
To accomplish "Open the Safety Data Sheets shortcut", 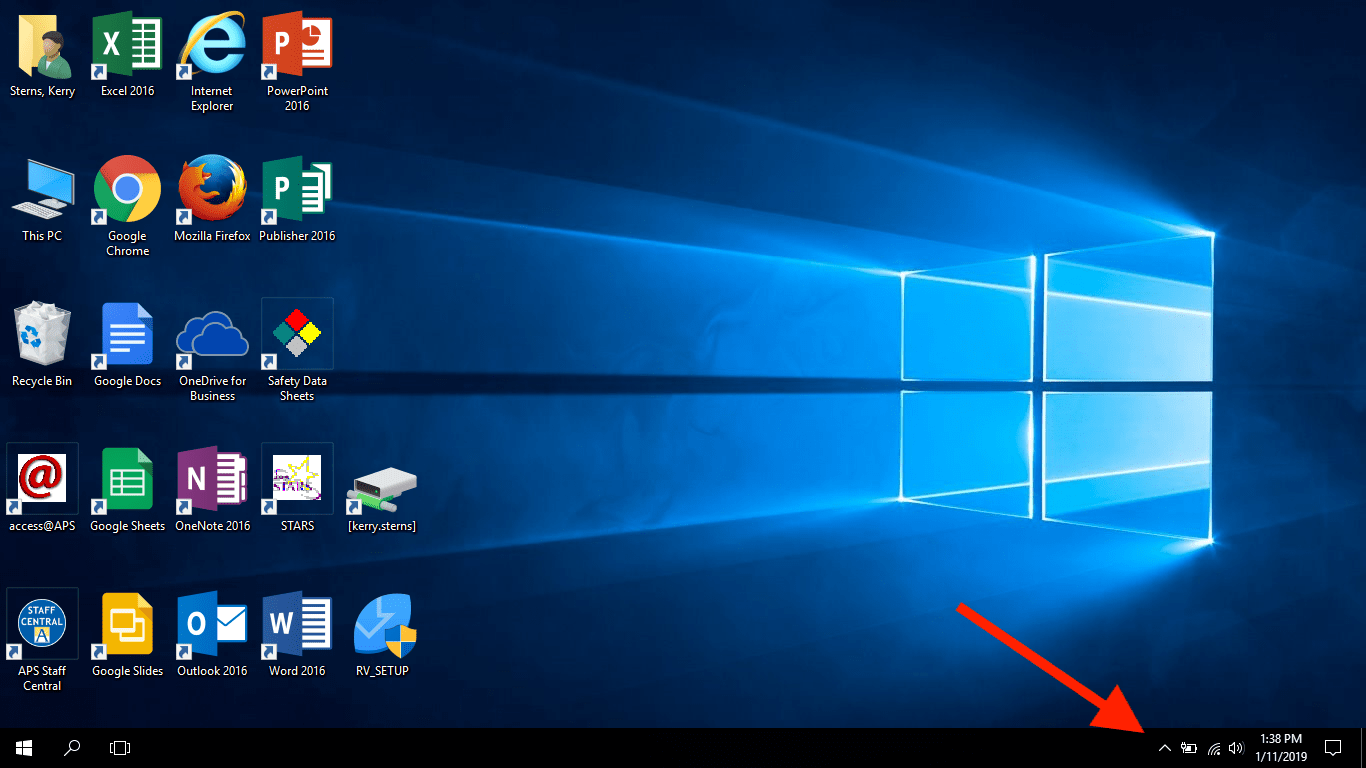I will tap(296, 333).
